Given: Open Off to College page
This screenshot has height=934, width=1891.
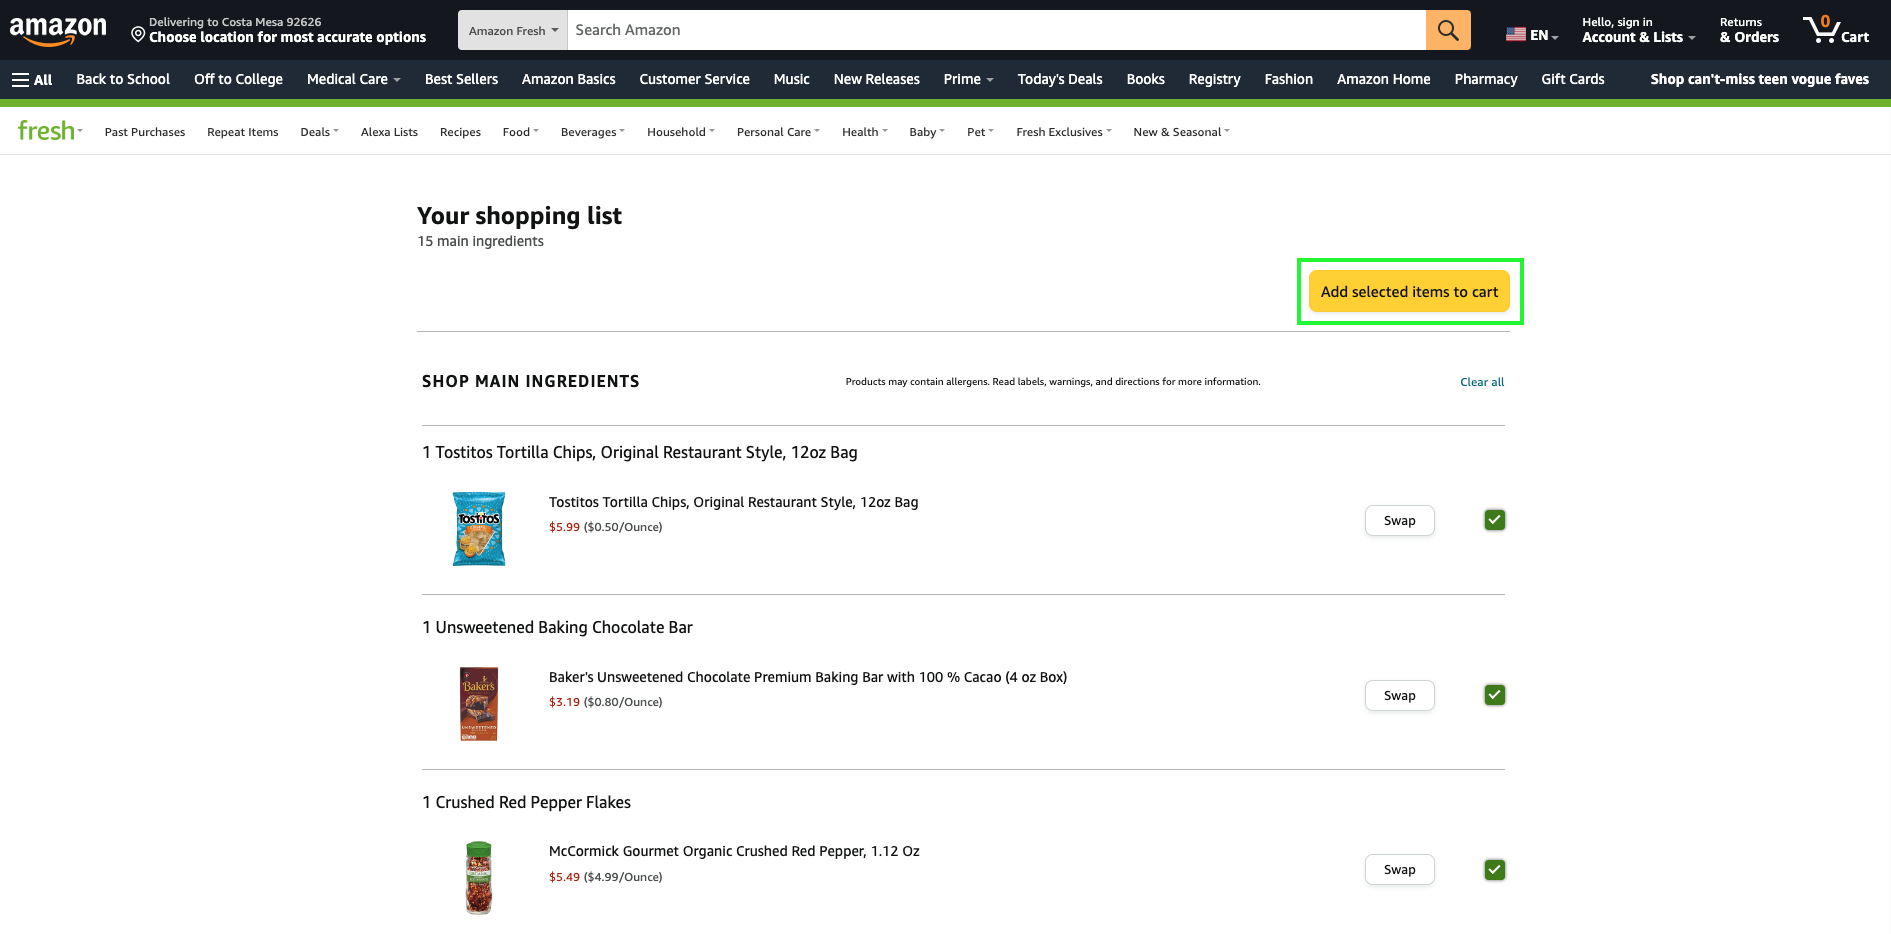Looking at the screenshot, I should point(238,80).
